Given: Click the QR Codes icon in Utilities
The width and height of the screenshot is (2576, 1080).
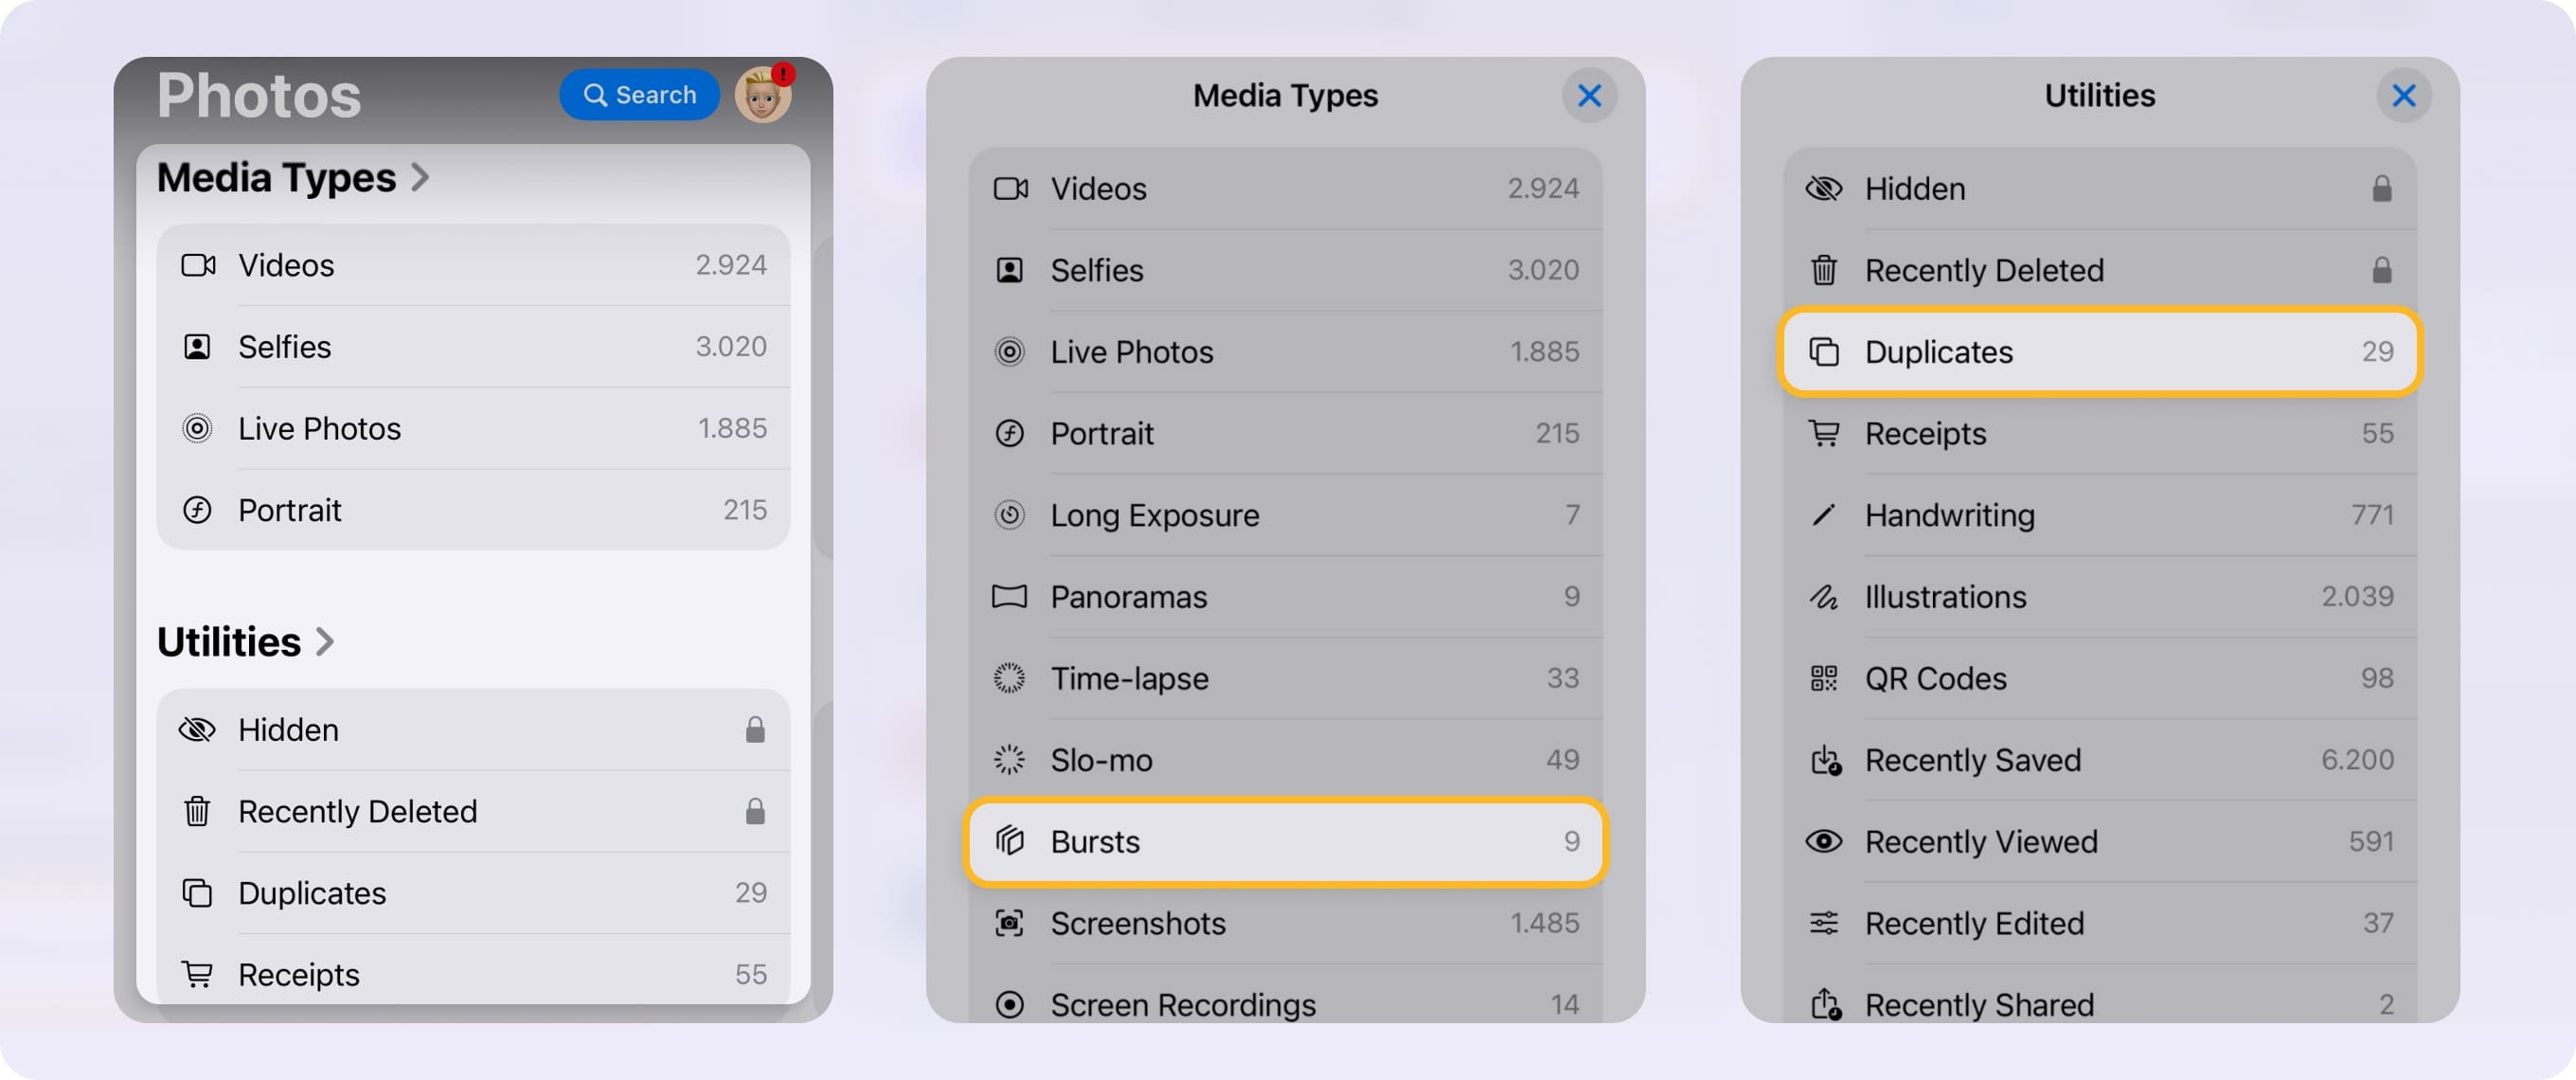Looking at the screenshot, I should [1825, 678].
